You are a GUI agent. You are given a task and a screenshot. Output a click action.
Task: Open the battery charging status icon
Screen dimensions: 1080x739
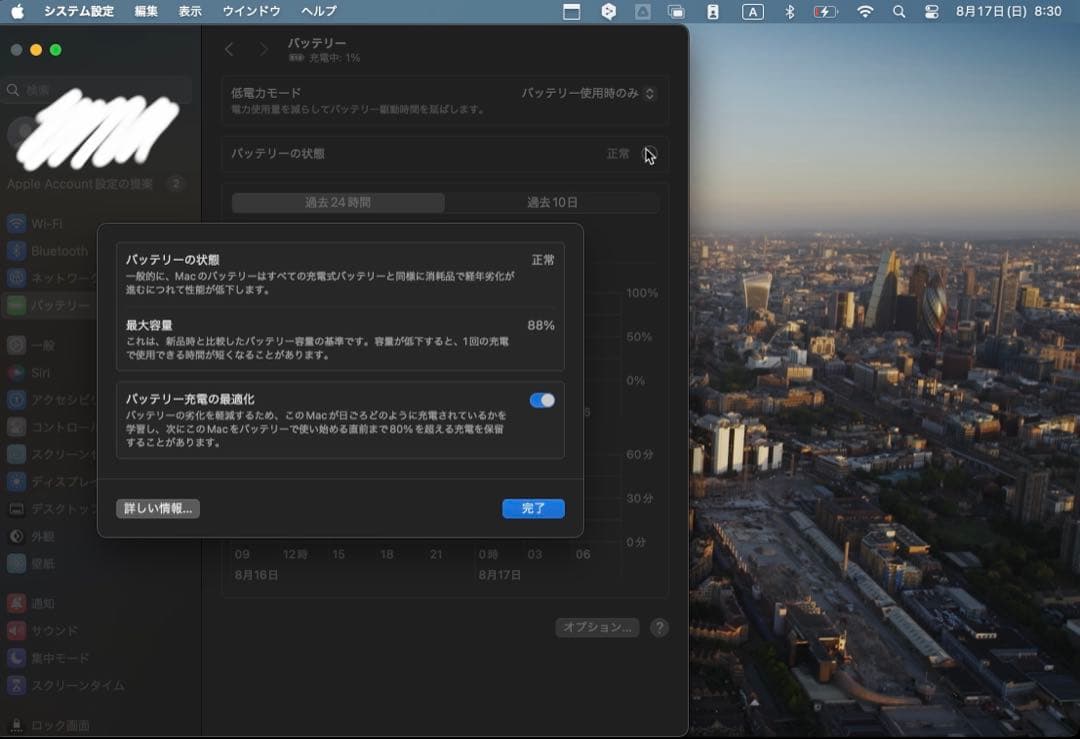pos(825,12)
